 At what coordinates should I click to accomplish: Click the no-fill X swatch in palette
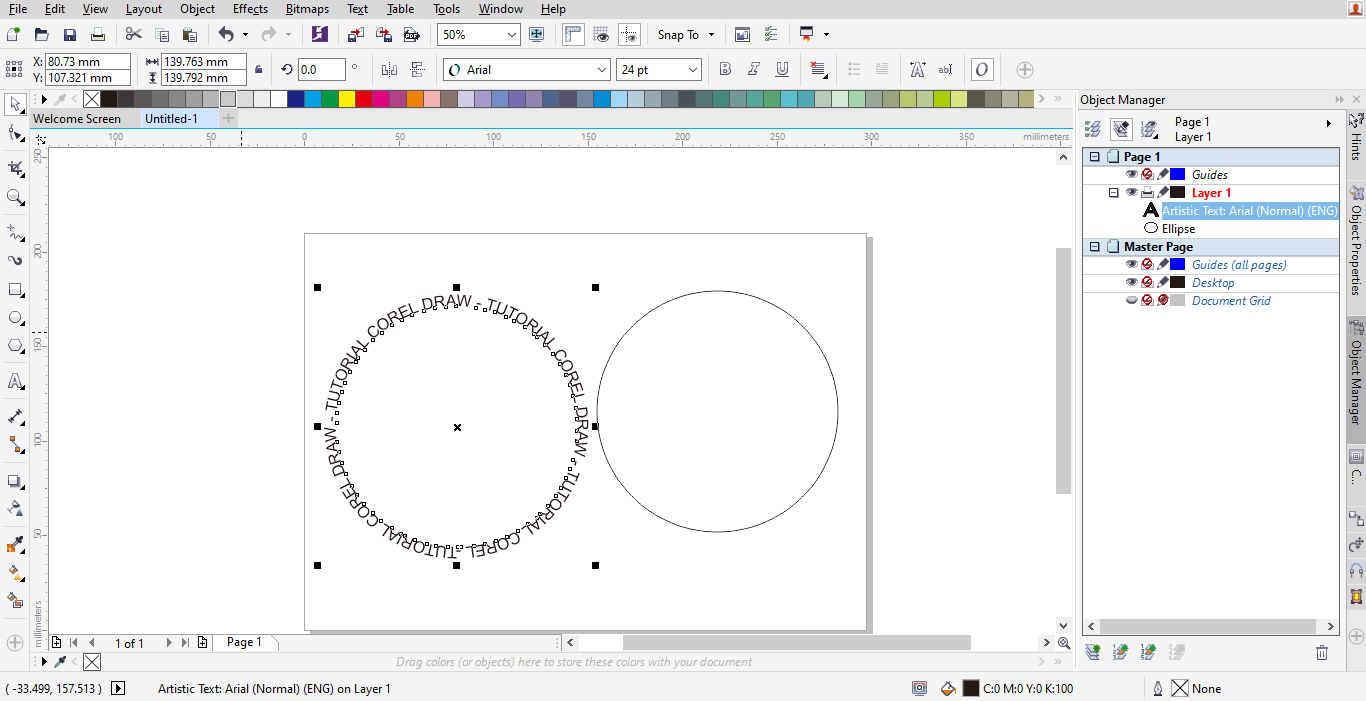coord(91,99)
